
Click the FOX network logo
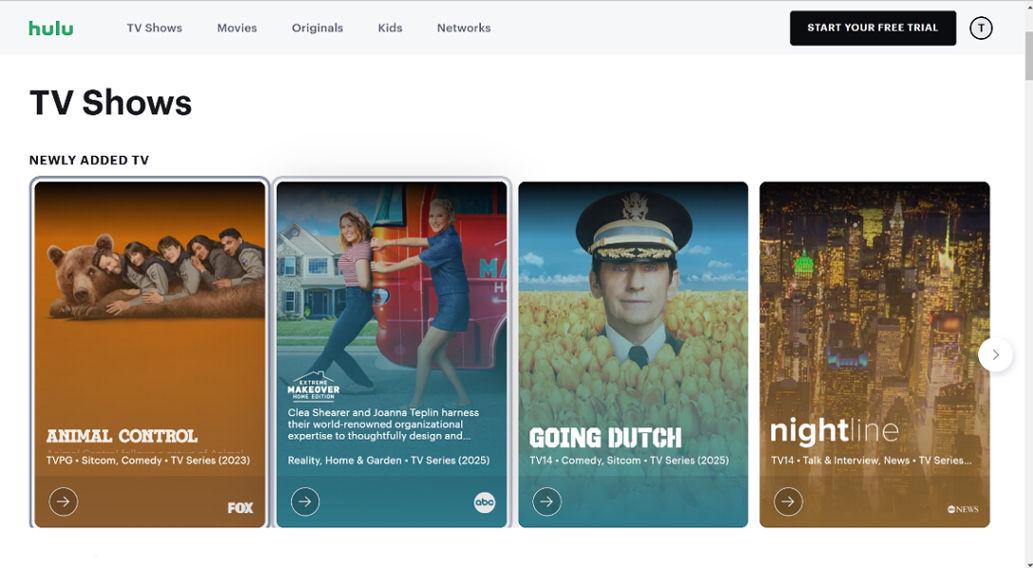click(240, 508)
